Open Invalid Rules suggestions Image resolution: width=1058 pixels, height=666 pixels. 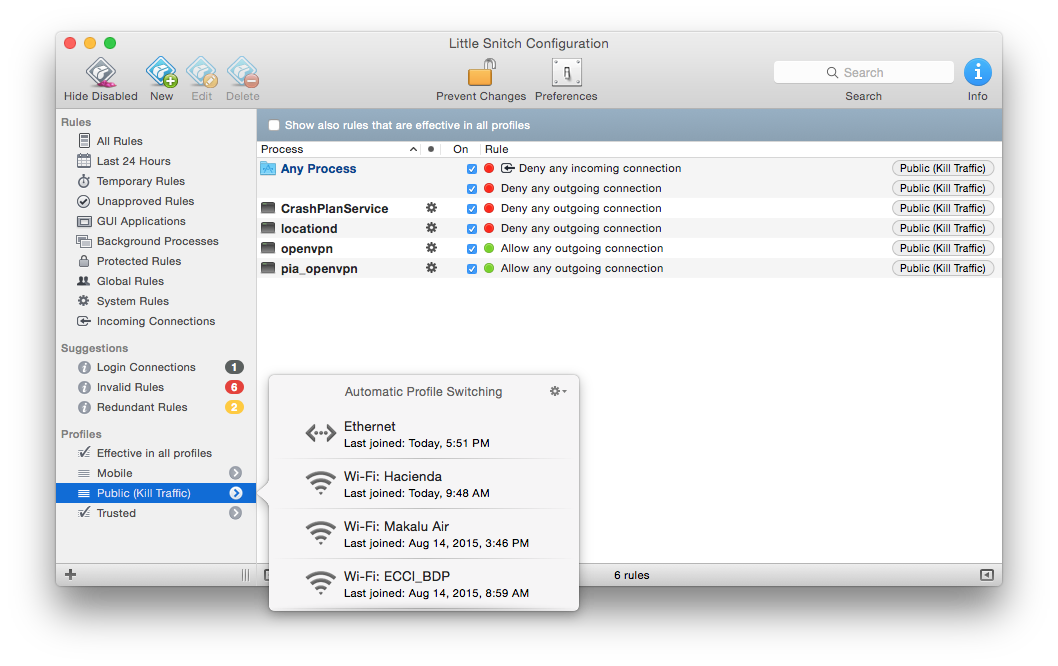[130, 387]
